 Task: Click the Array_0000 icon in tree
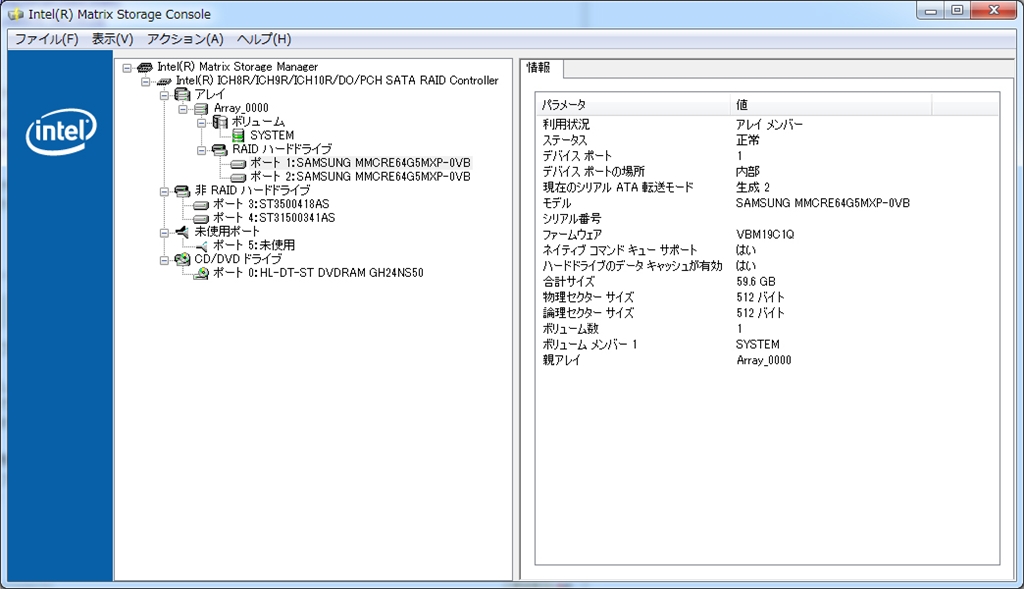click(x=201, y=108)
